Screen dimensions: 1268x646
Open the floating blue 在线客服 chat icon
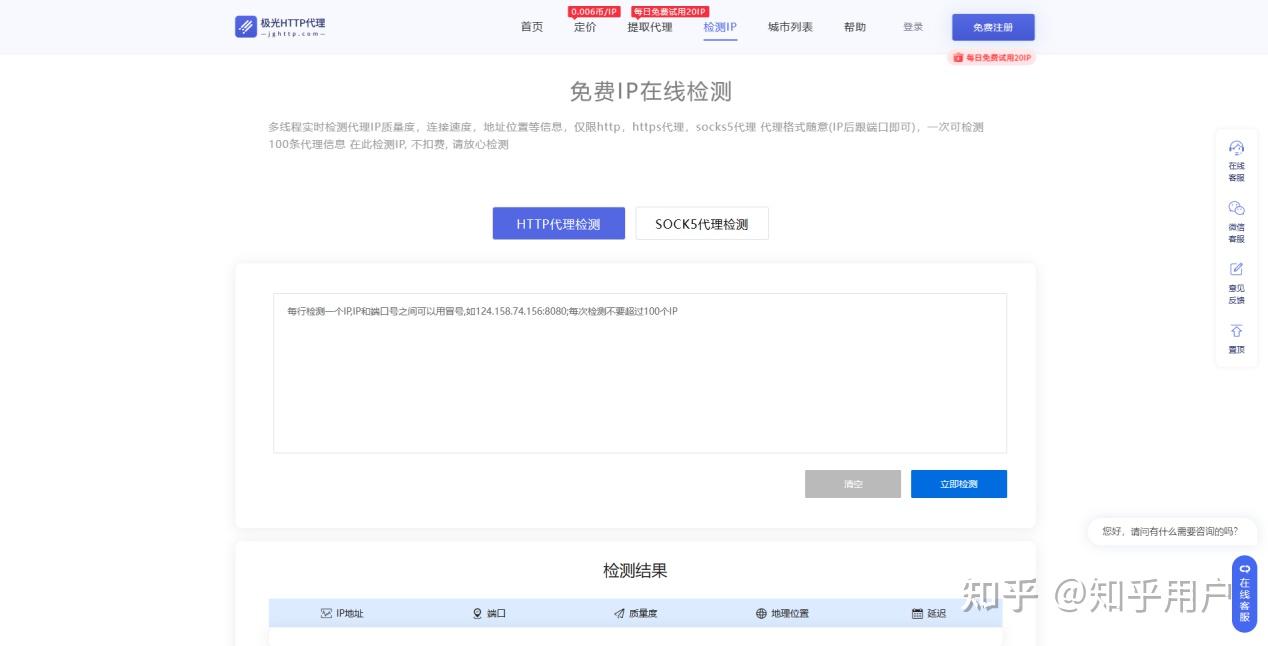click(x=1244, y=567)
